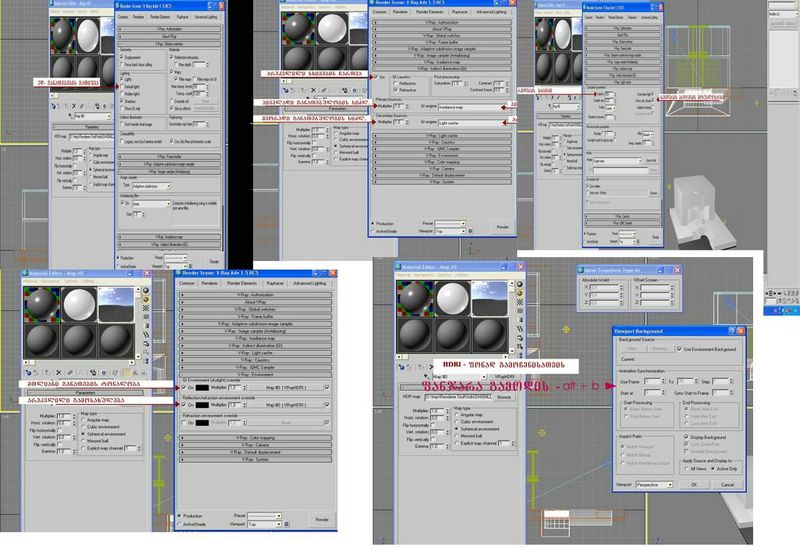Image resolution: width=800 pixels, height=547 pixels.
Task: Toggle Backlight icon in Material Editor beside Viewport Background
Action: pos(520,293)
